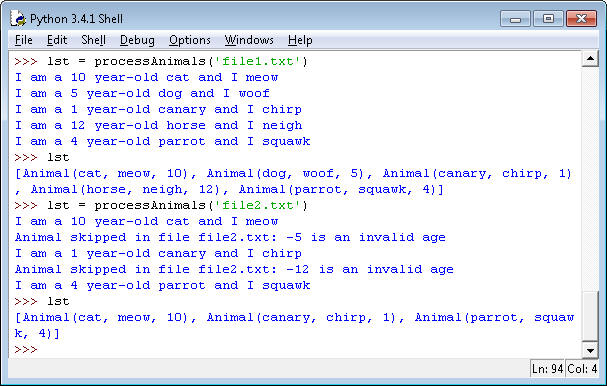Open the Shell menu
The image size is (607, 386).
[93, 40]
